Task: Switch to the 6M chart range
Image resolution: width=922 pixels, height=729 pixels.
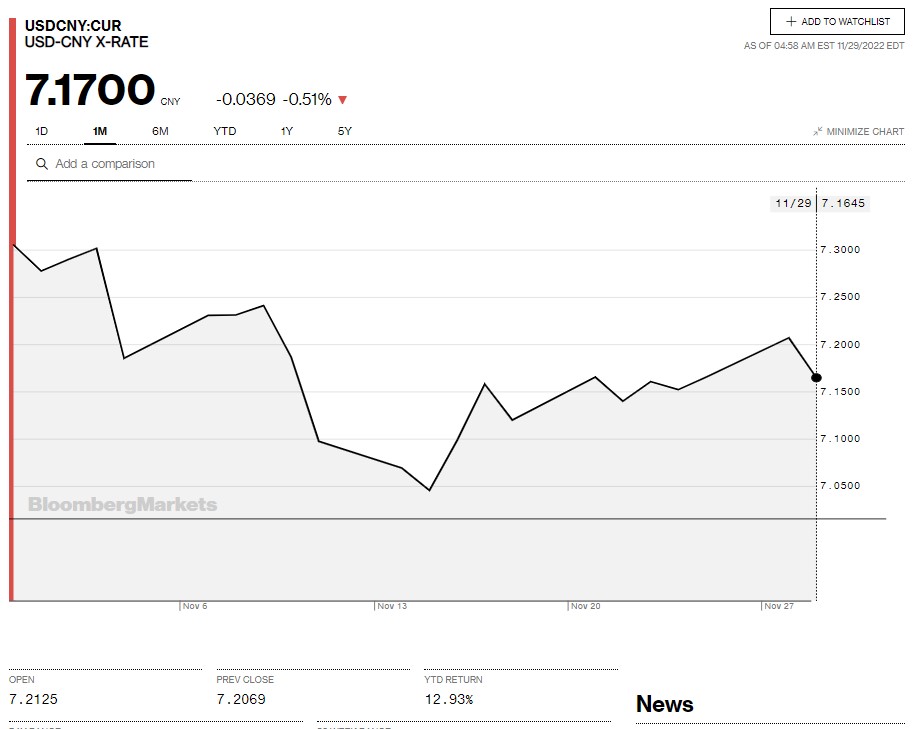Action: click(x=160, y=131)
